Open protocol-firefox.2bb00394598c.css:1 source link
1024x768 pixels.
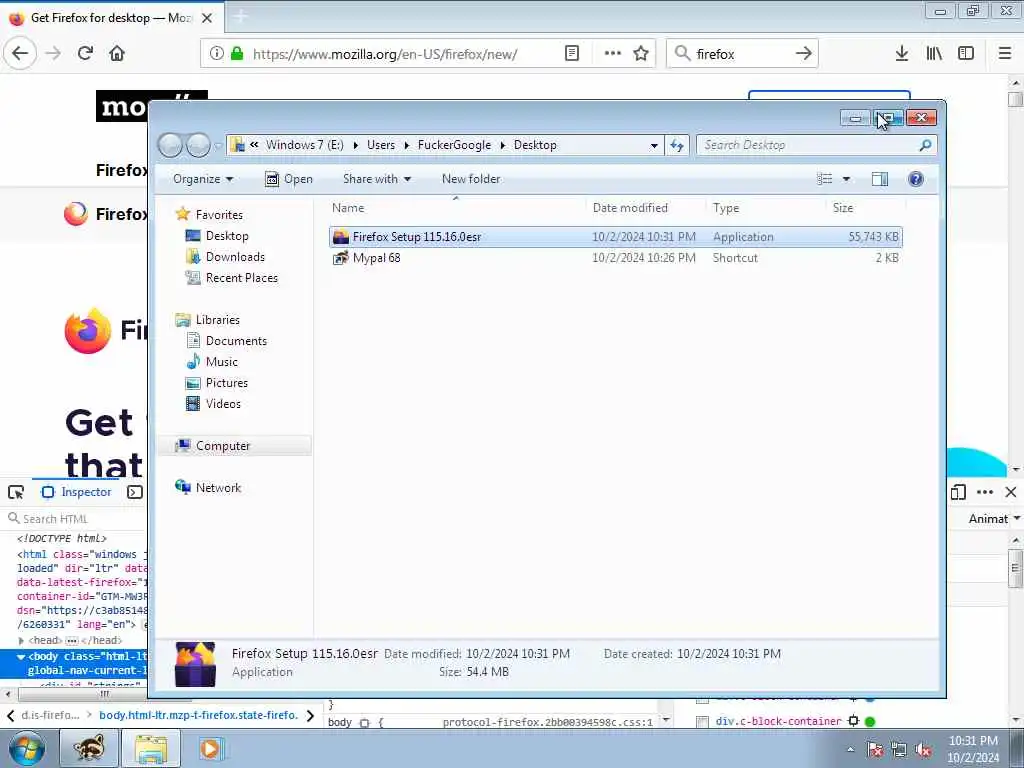click(x=547, y=722)
